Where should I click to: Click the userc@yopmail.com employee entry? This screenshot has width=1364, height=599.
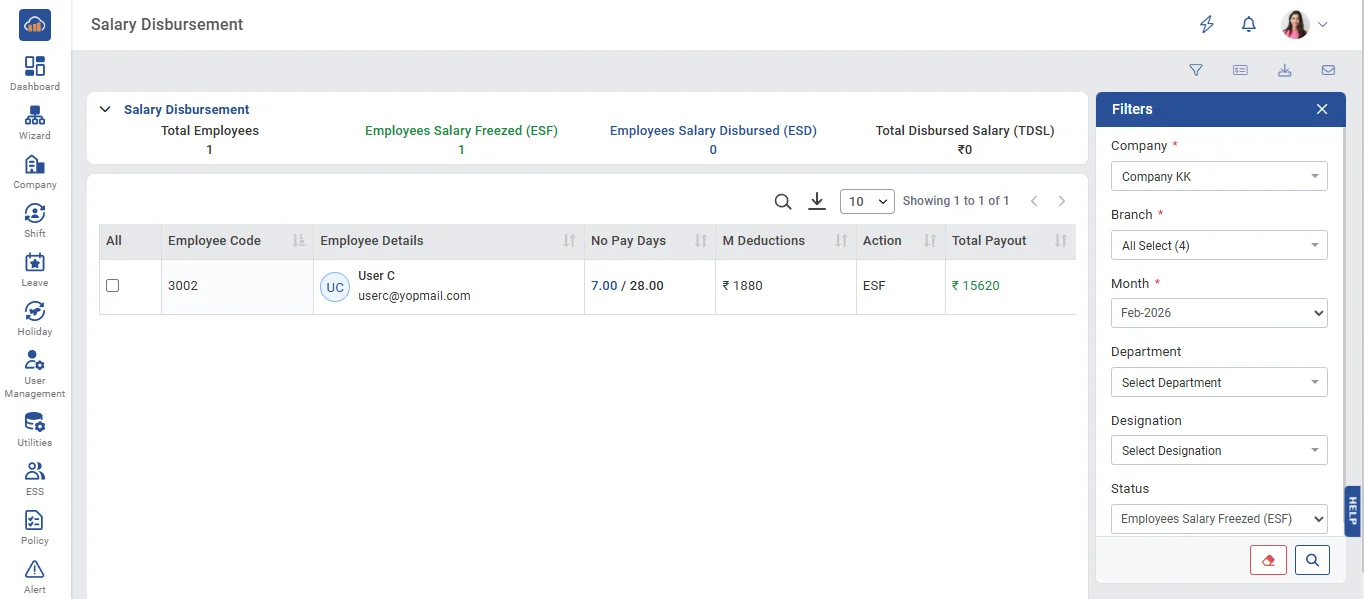414,296
